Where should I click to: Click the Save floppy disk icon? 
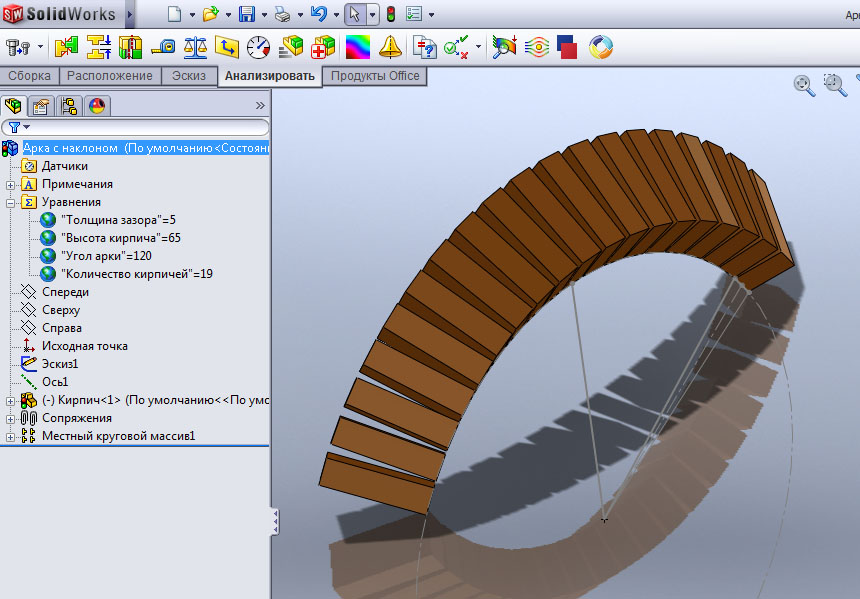coord(246,14)
